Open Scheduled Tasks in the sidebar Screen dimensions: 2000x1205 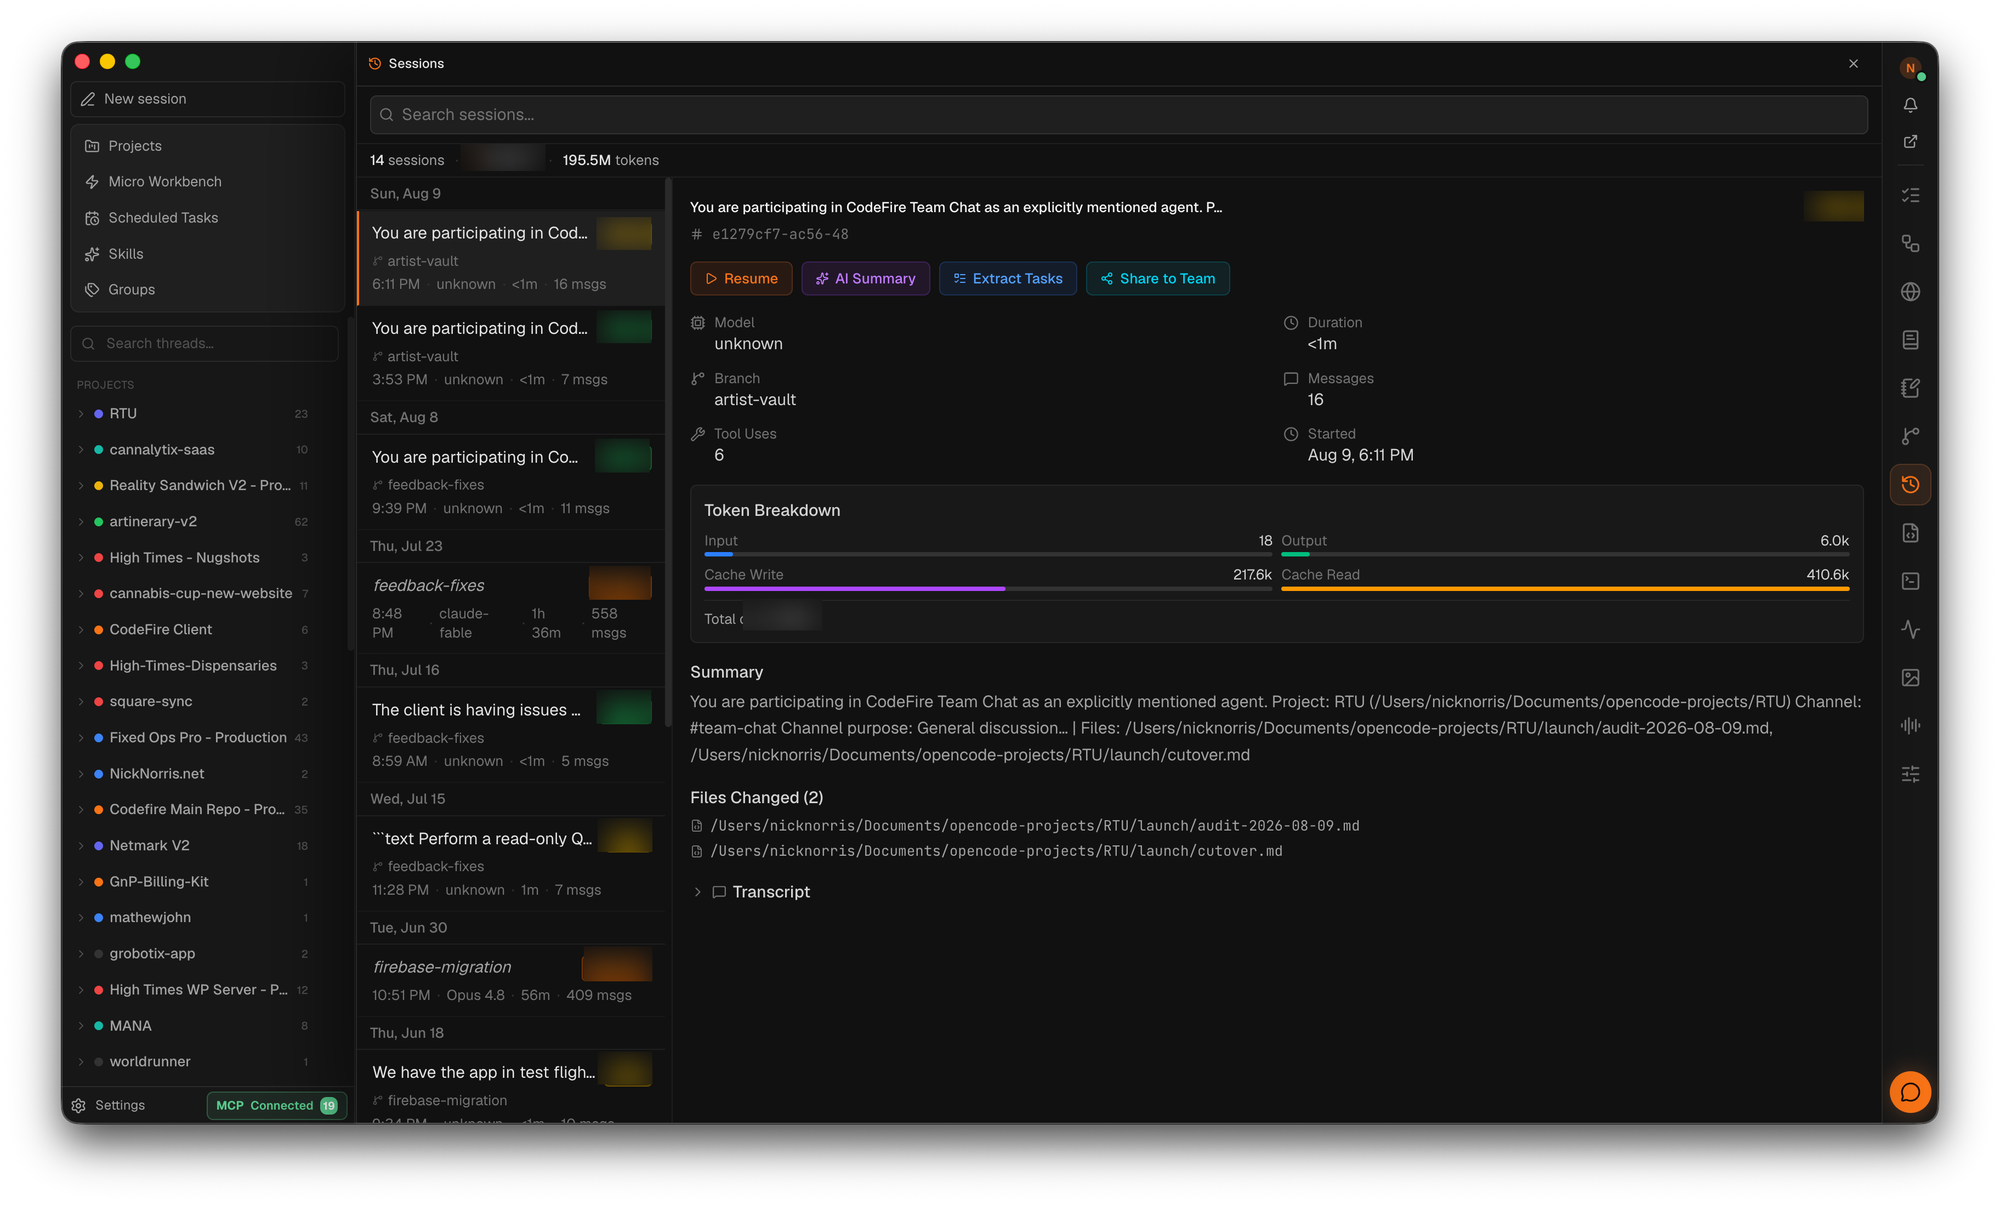pyautogui.click(x=207, y=218)
